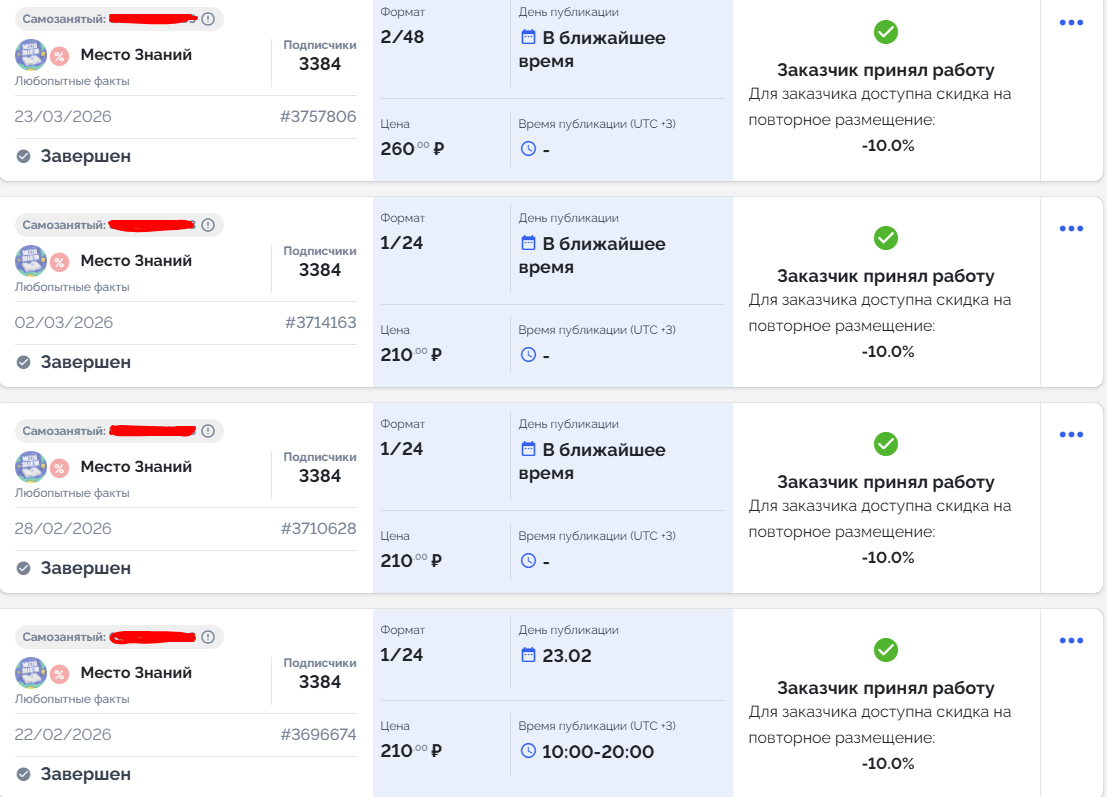Click Заказчик принял работу in order #3710628
This screenshot has height=797, width=1107.
[x=886, y=482]
